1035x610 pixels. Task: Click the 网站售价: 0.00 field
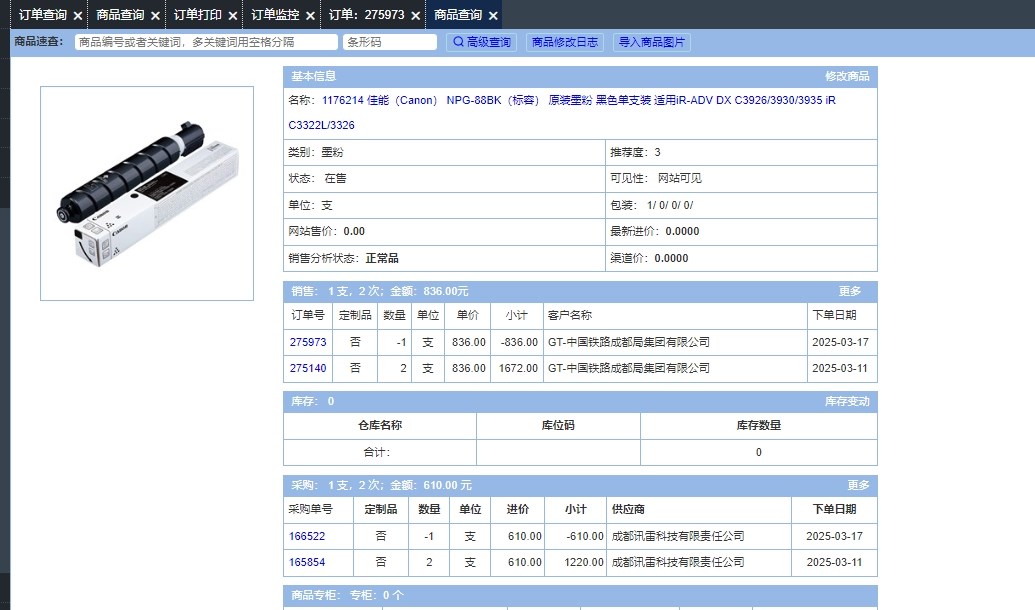click(444, 232)
